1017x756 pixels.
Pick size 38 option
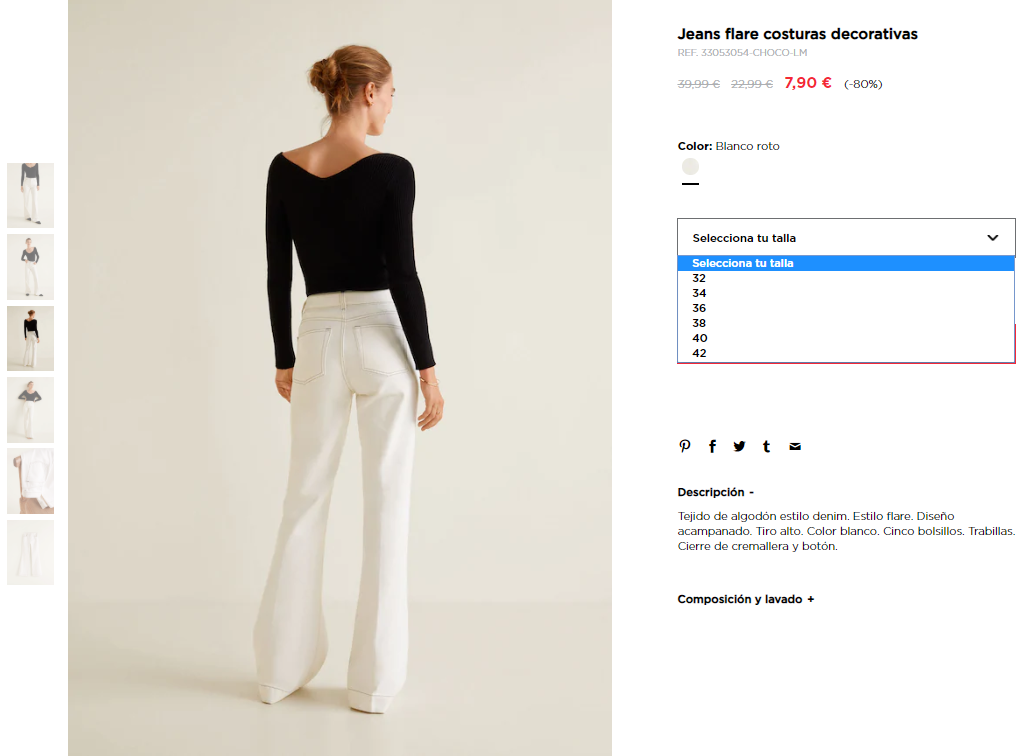click(x=846, y=323)
